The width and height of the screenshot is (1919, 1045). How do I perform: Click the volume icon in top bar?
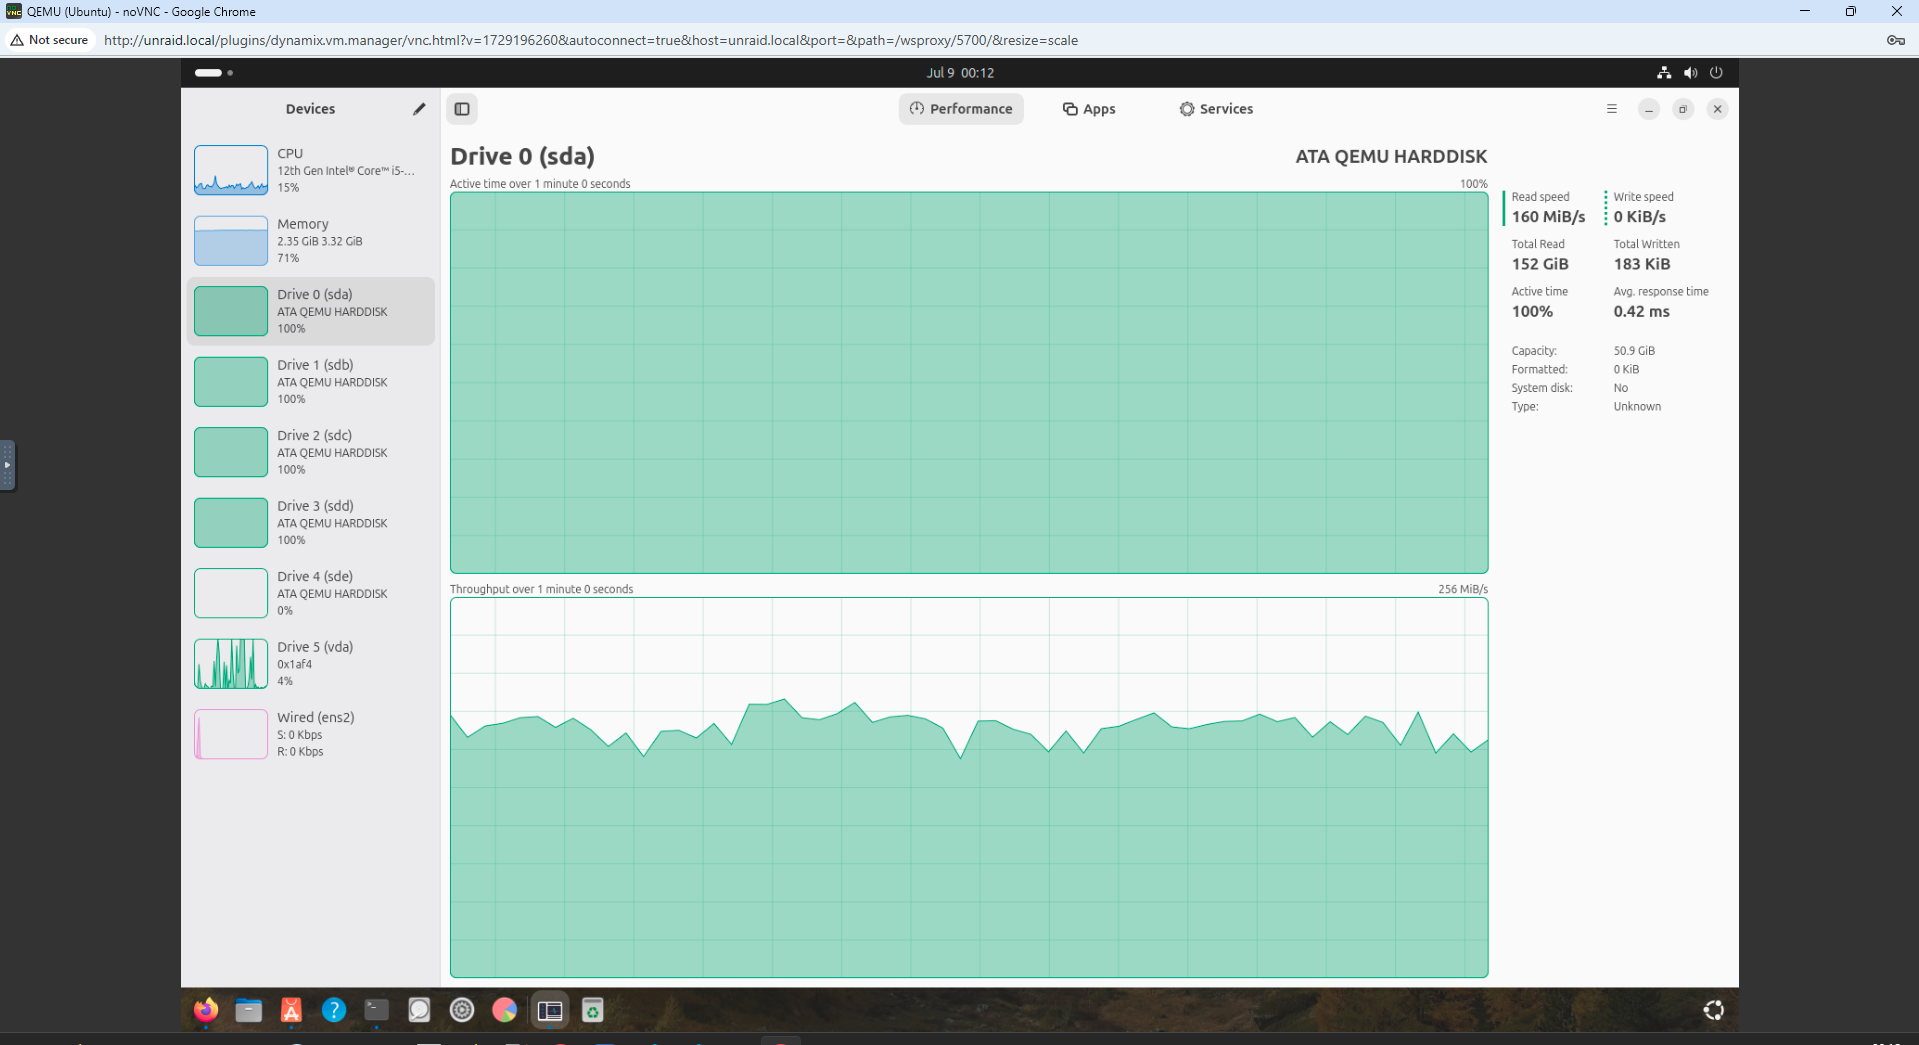1690,73
